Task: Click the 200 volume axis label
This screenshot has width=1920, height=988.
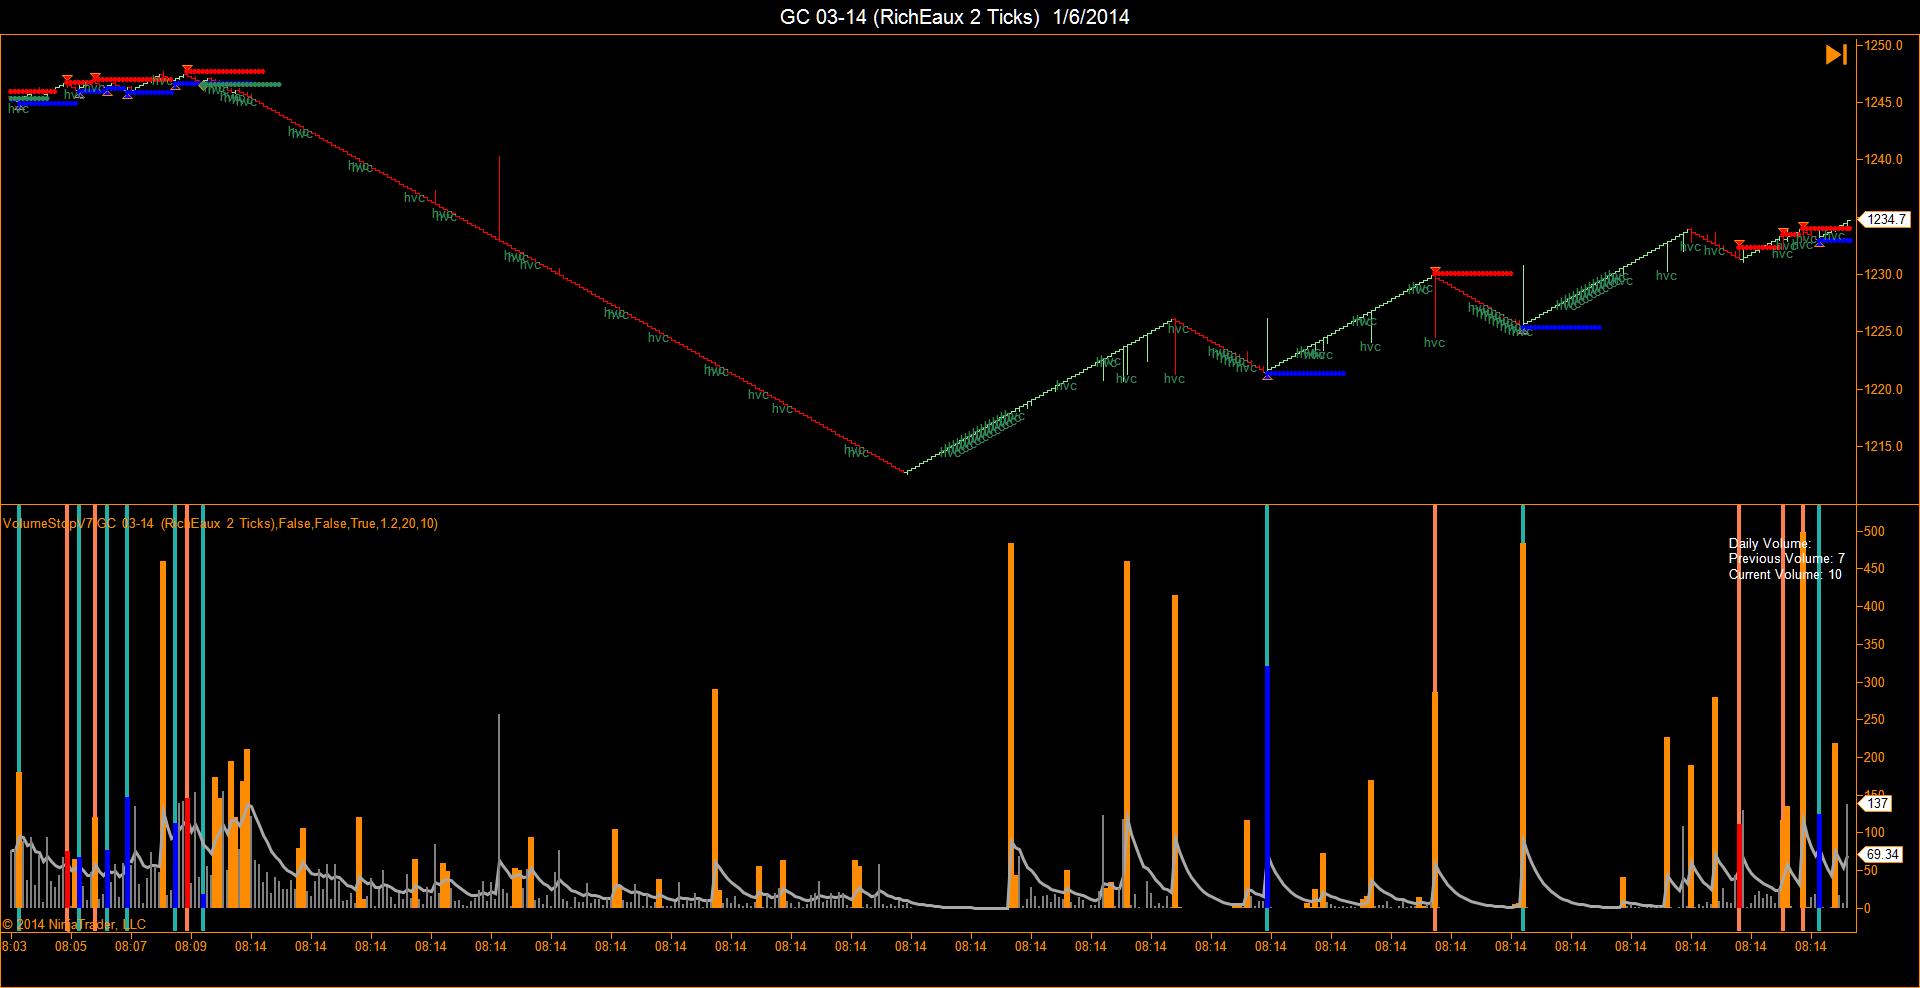Action: click(1874, 758)
